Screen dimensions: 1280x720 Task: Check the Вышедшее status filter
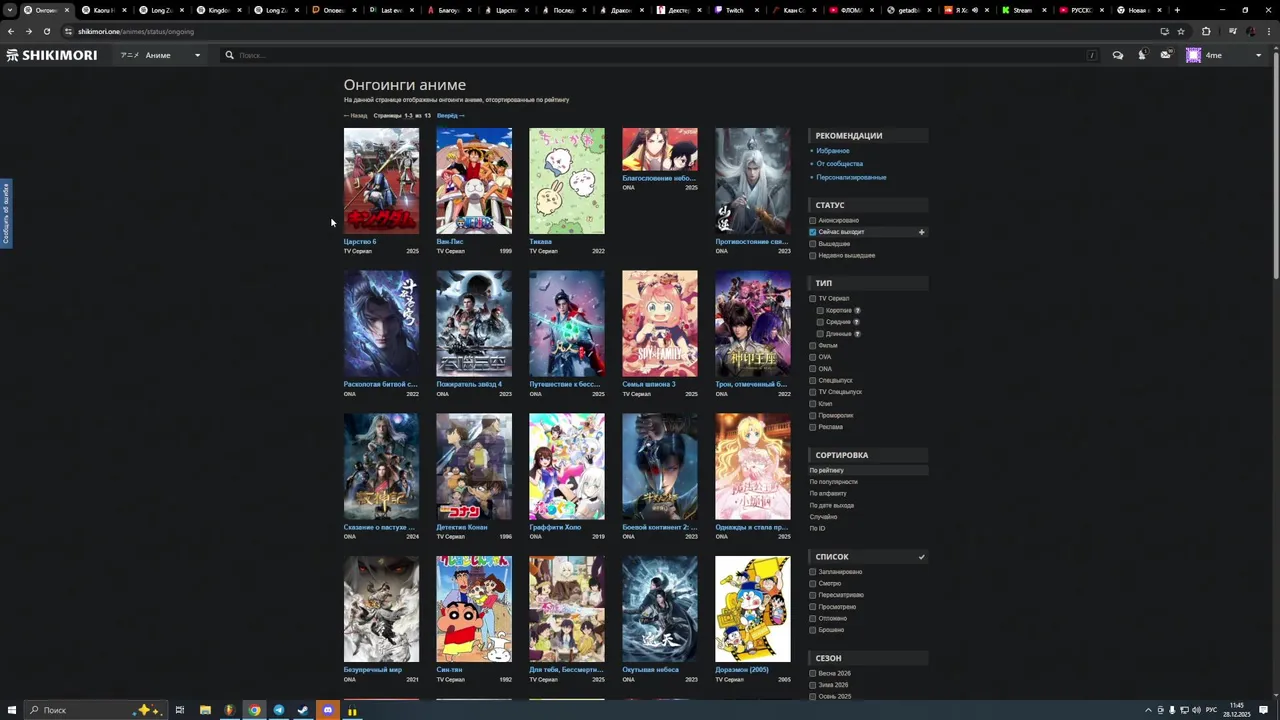point(813,244)
